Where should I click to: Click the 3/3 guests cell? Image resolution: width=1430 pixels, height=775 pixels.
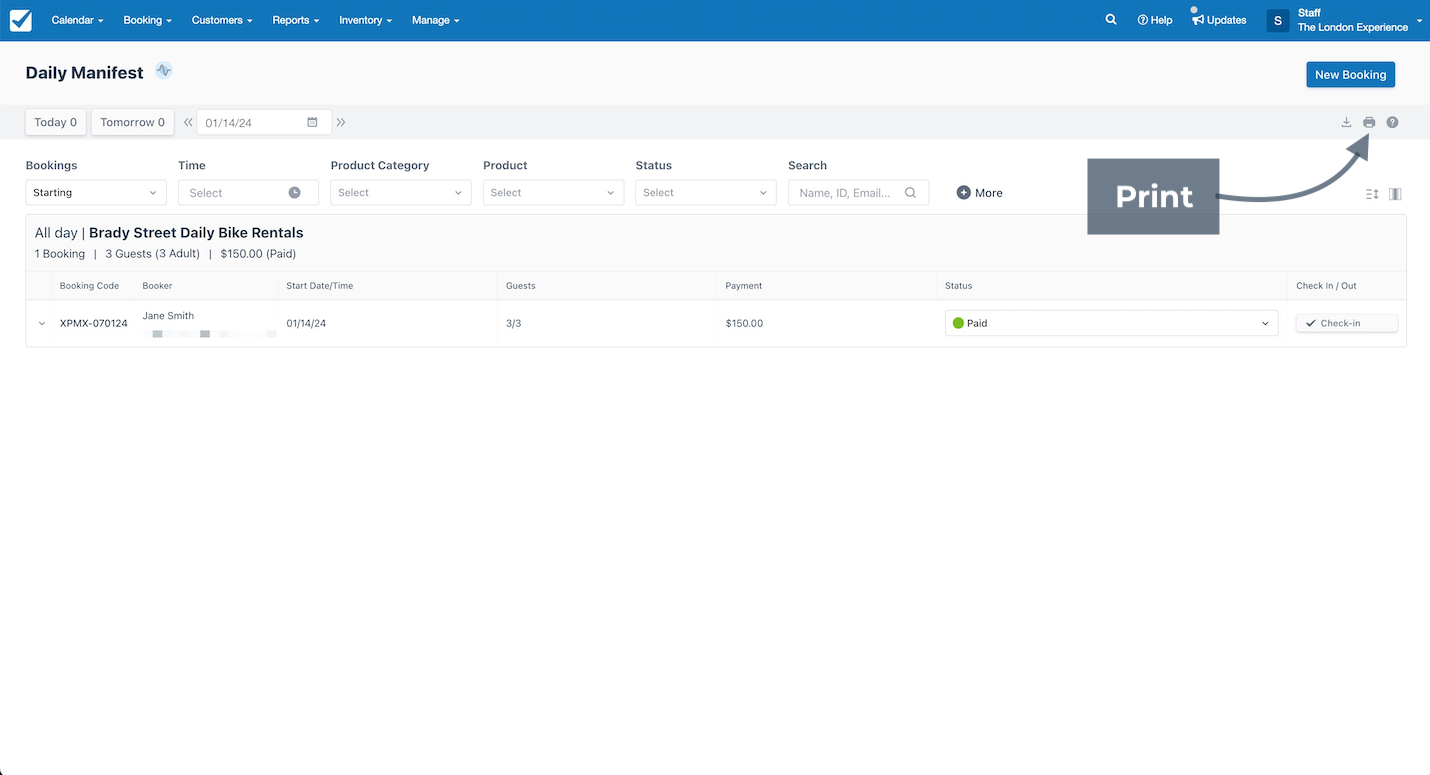coord(513,324)
